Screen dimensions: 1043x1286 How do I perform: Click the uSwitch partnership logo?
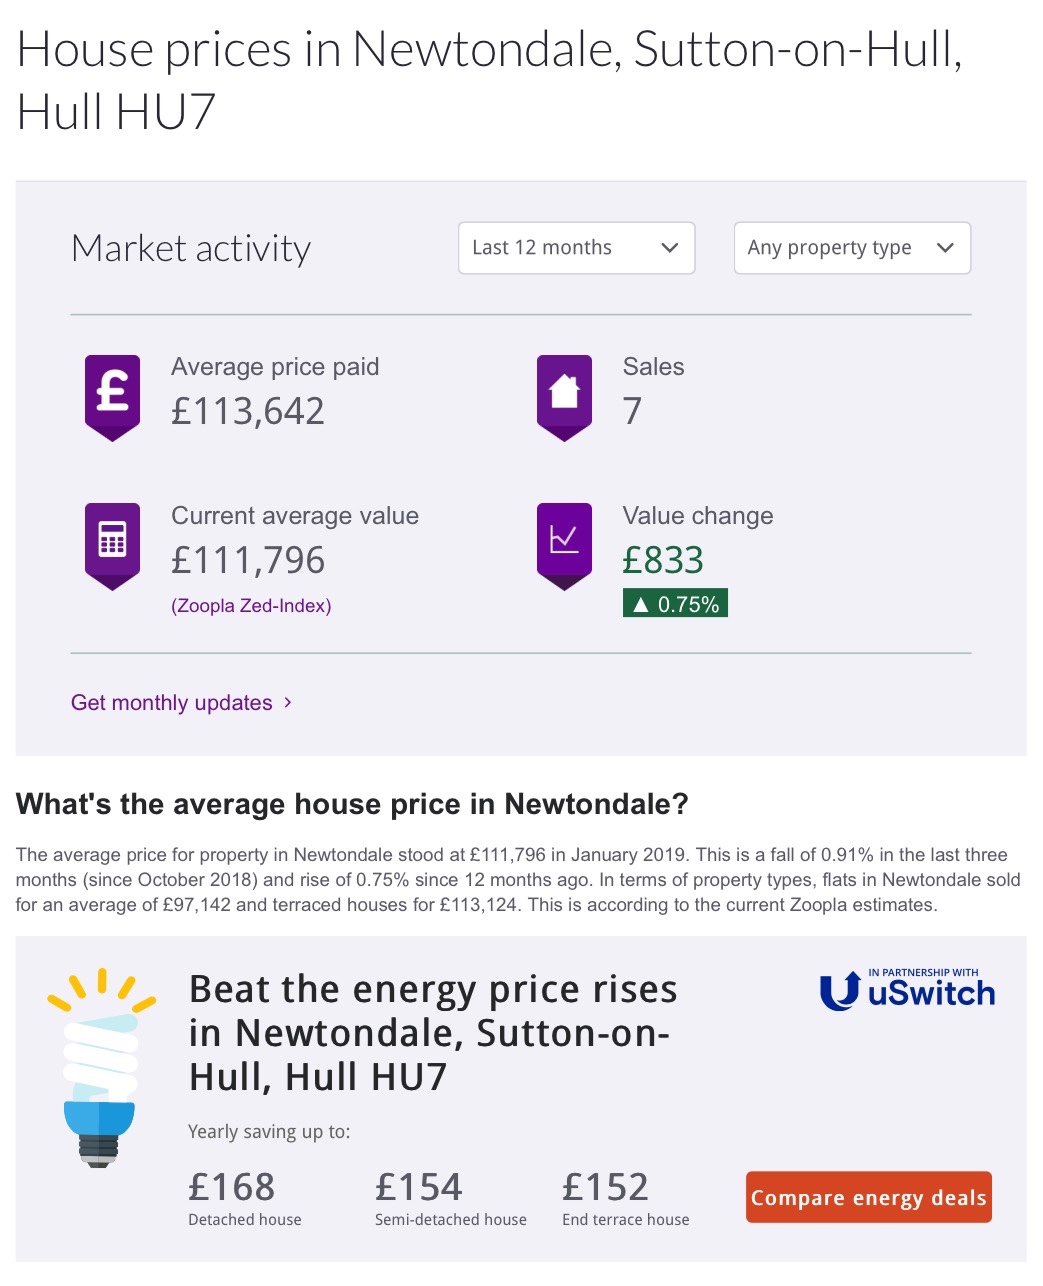(x=907, y=990)
